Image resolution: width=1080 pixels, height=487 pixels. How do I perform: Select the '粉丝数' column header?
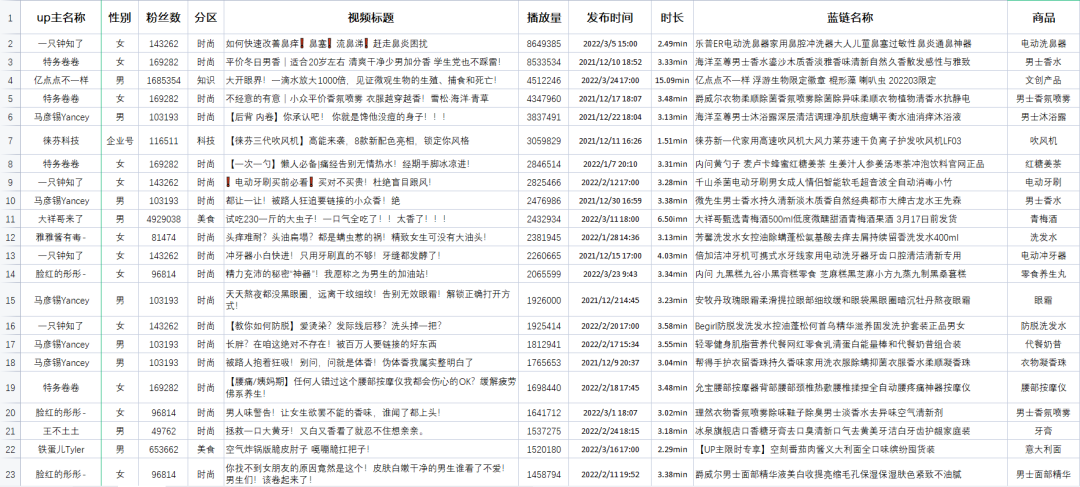tap(163, 17)
